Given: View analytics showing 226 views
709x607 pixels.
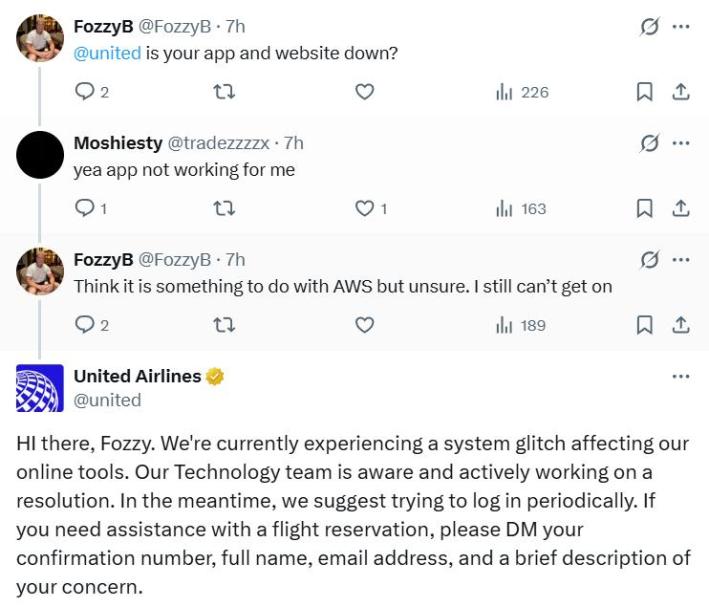Looking at the screenshot, I should 523,92.
